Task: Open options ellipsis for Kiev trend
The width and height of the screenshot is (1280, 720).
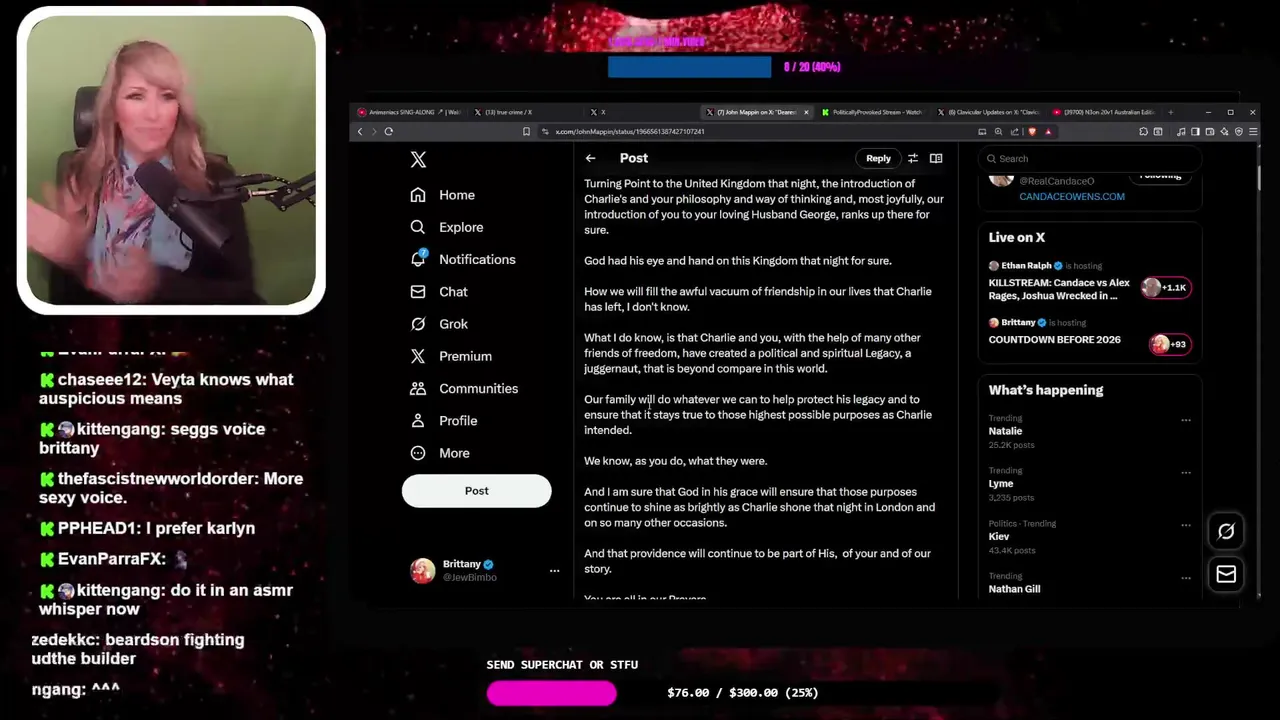Action: tap(1186, 525)
